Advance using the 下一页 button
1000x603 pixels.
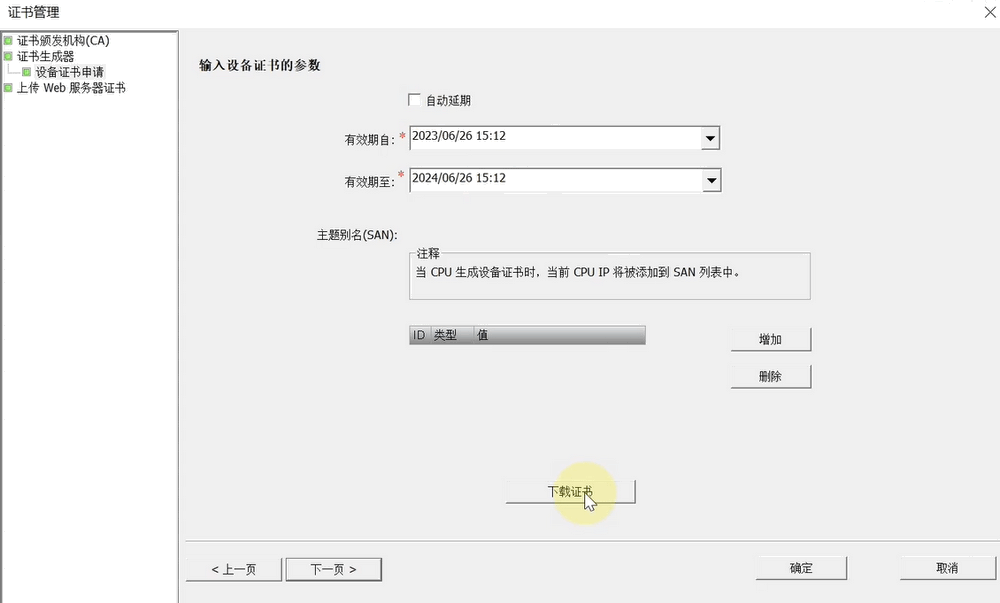333,569
